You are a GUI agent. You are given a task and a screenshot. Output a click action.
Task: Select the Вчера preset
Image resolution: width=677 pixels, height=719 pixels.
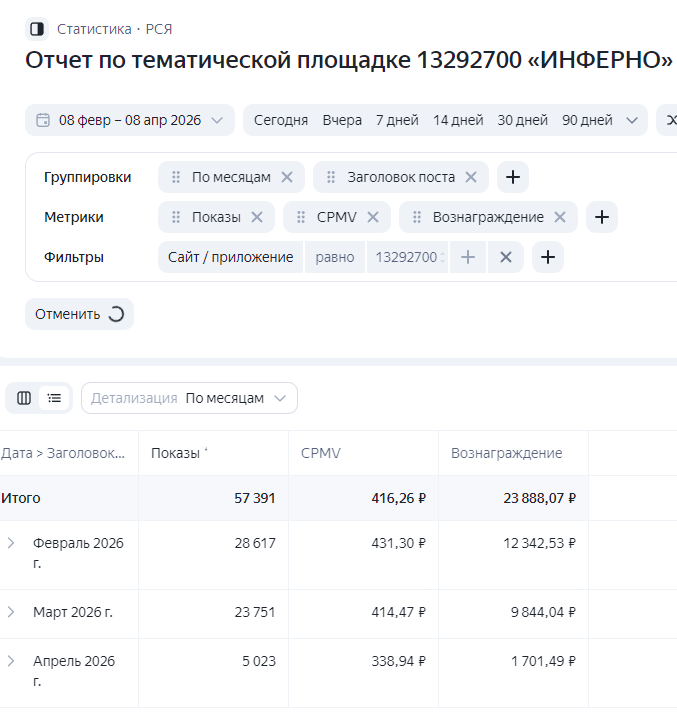(x=342, y=120)
